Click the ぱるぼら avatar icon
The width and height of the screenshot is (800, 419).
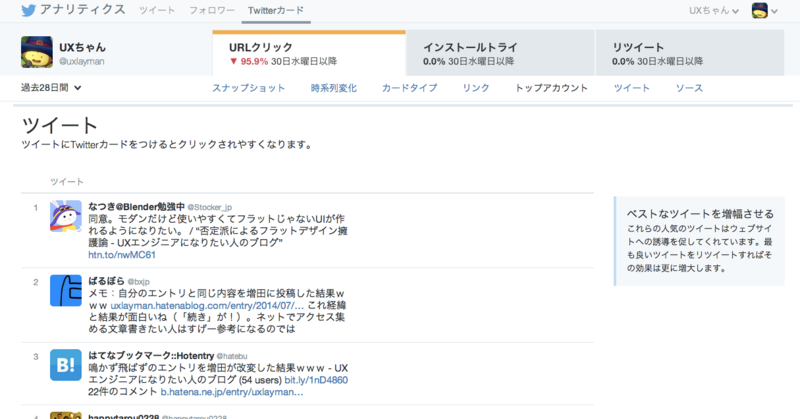point(66,290)
